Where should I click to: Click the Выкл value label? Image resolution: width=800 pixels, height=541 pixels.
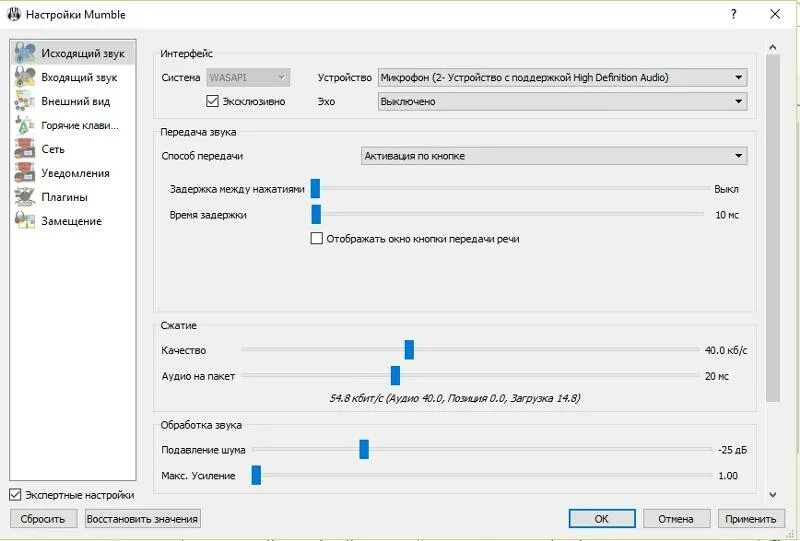[727, 189]
